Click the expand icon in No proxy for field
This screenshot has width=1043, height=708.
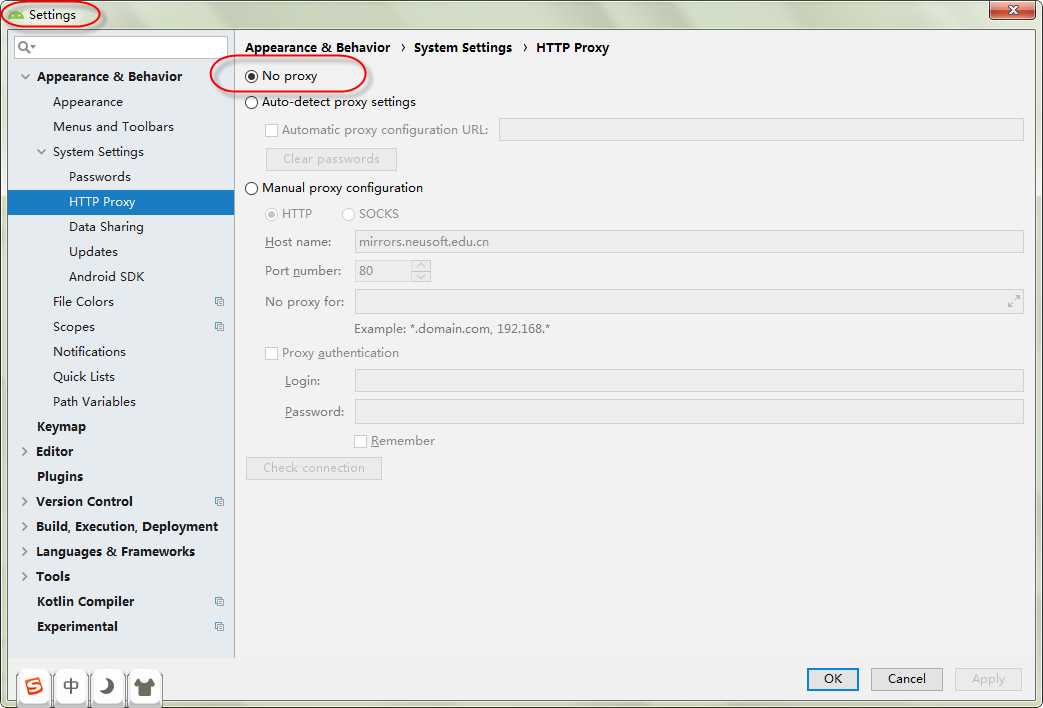click(1013, 301)
